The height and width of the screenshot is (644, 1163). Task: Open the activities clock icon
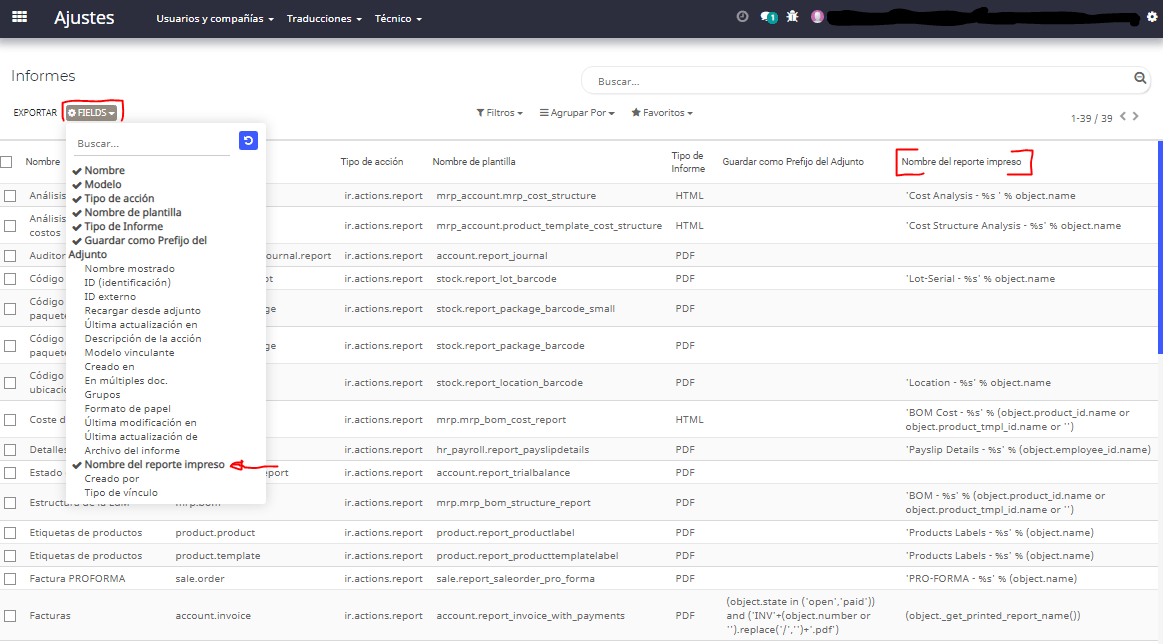point(742,16)
